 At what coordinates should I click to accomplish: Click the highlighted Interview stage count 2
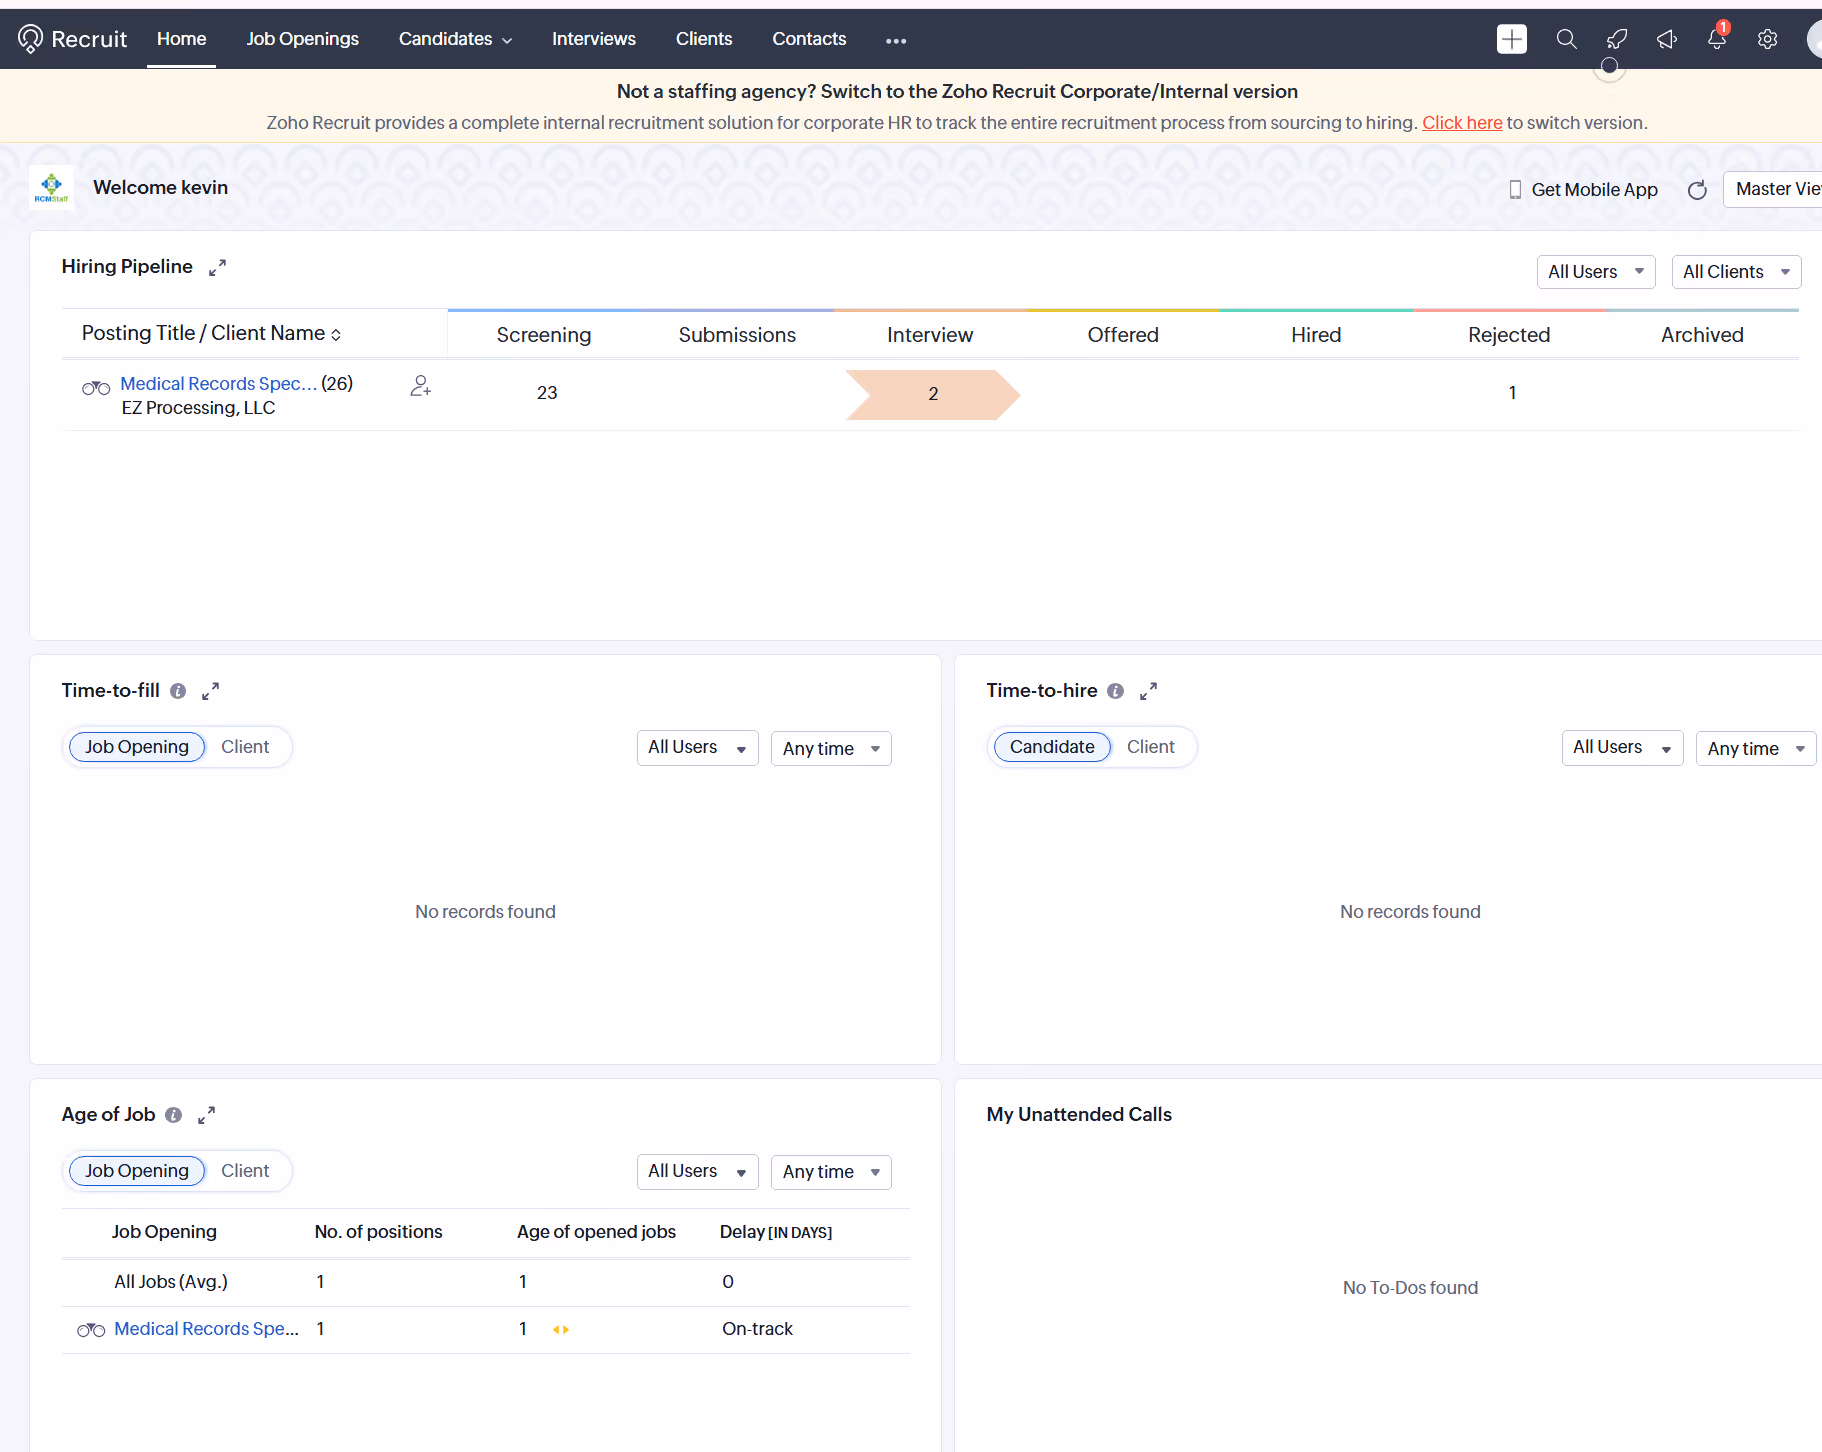pos(933,394)
